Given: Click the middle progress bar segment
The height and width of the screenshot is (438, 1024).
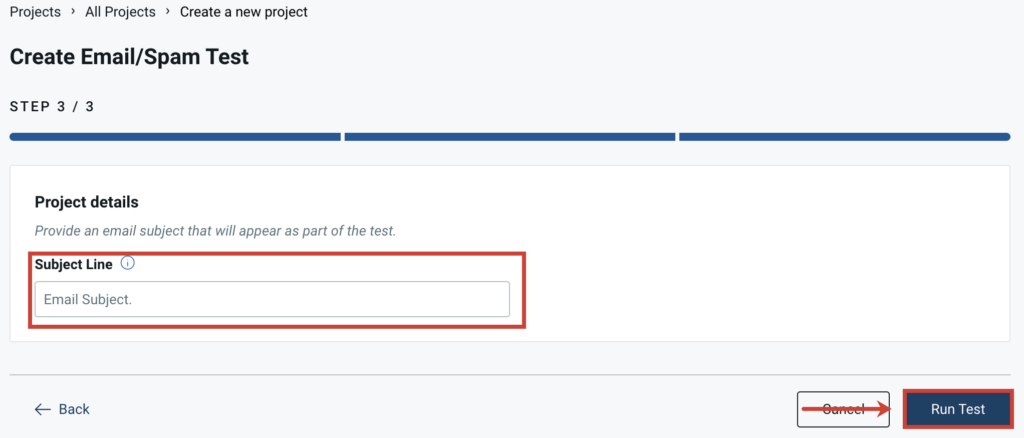Looking at the screenshot, I should click(509, 136).
